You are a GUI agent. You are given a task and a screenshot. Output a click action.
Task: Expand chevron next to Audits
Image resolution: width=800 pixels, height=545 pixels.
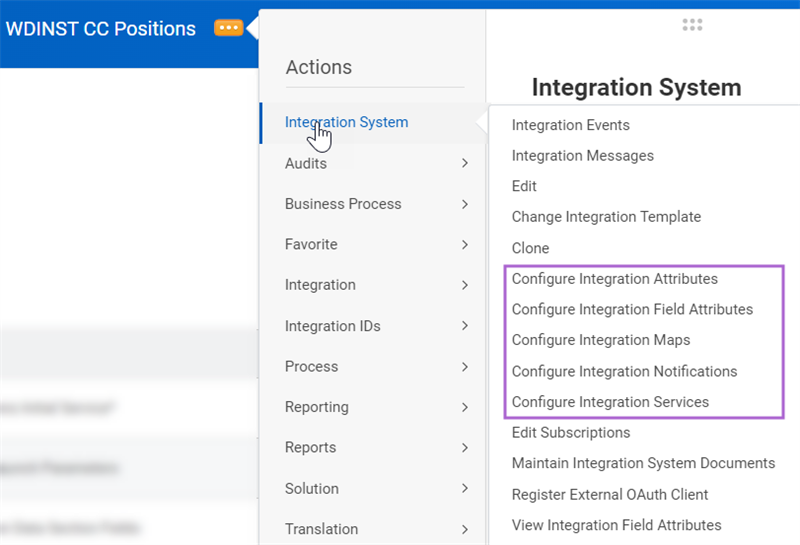(465, 163)
